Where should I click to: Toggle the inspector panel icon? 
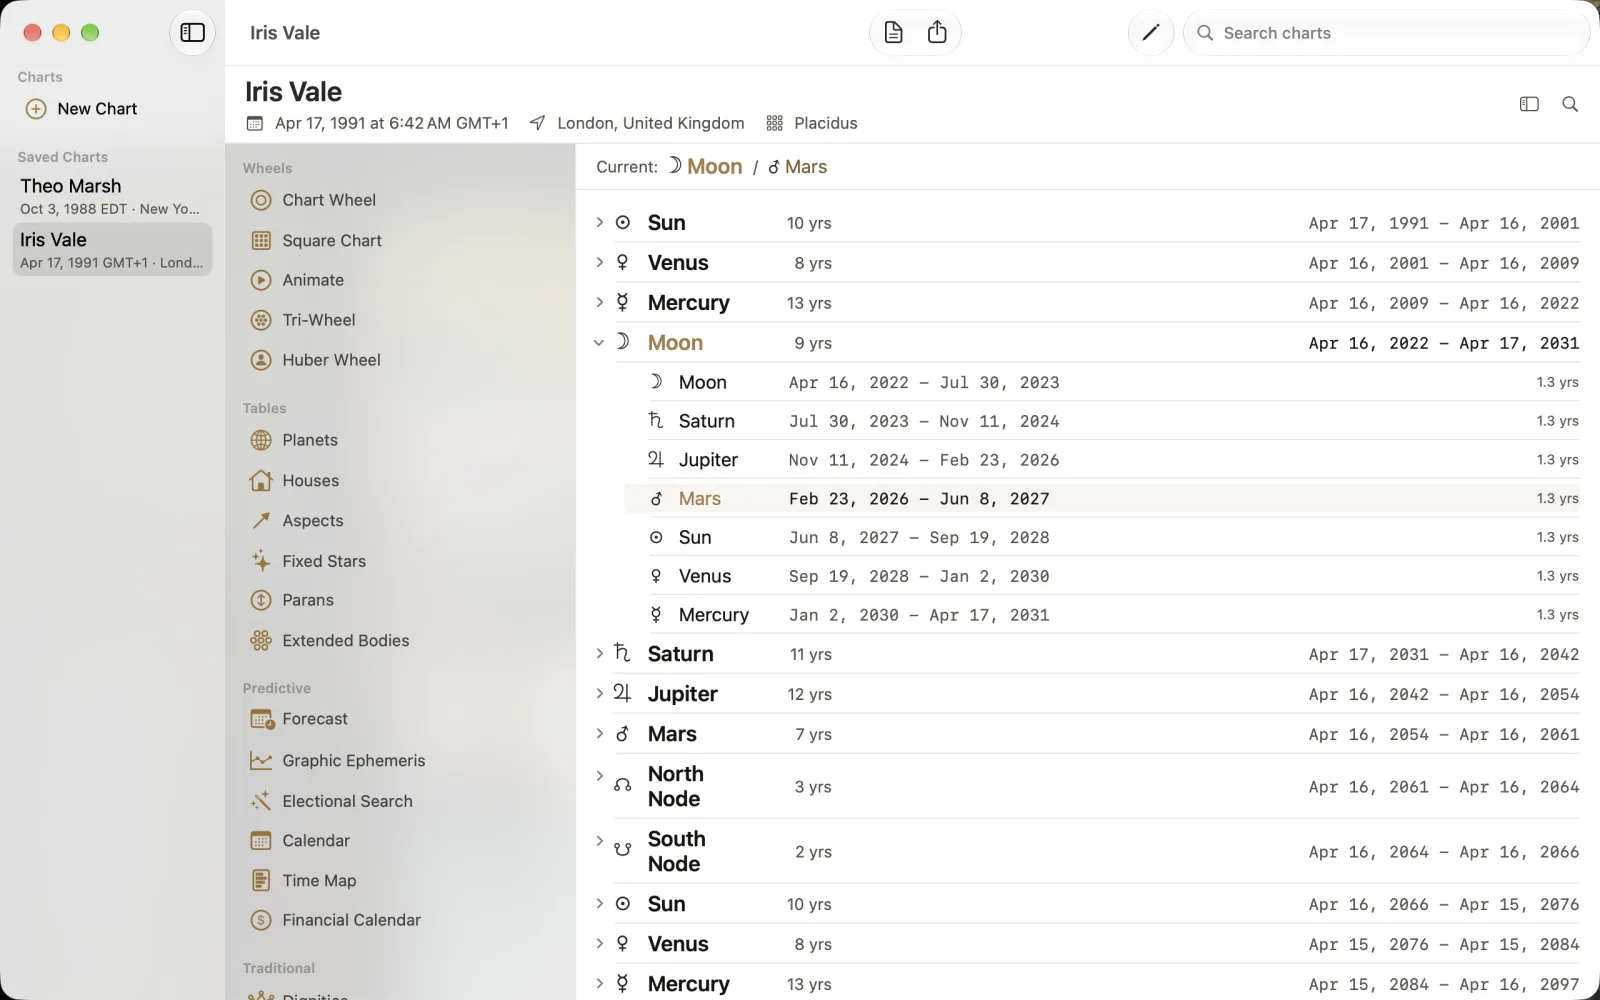click(x=1529, y=104)
